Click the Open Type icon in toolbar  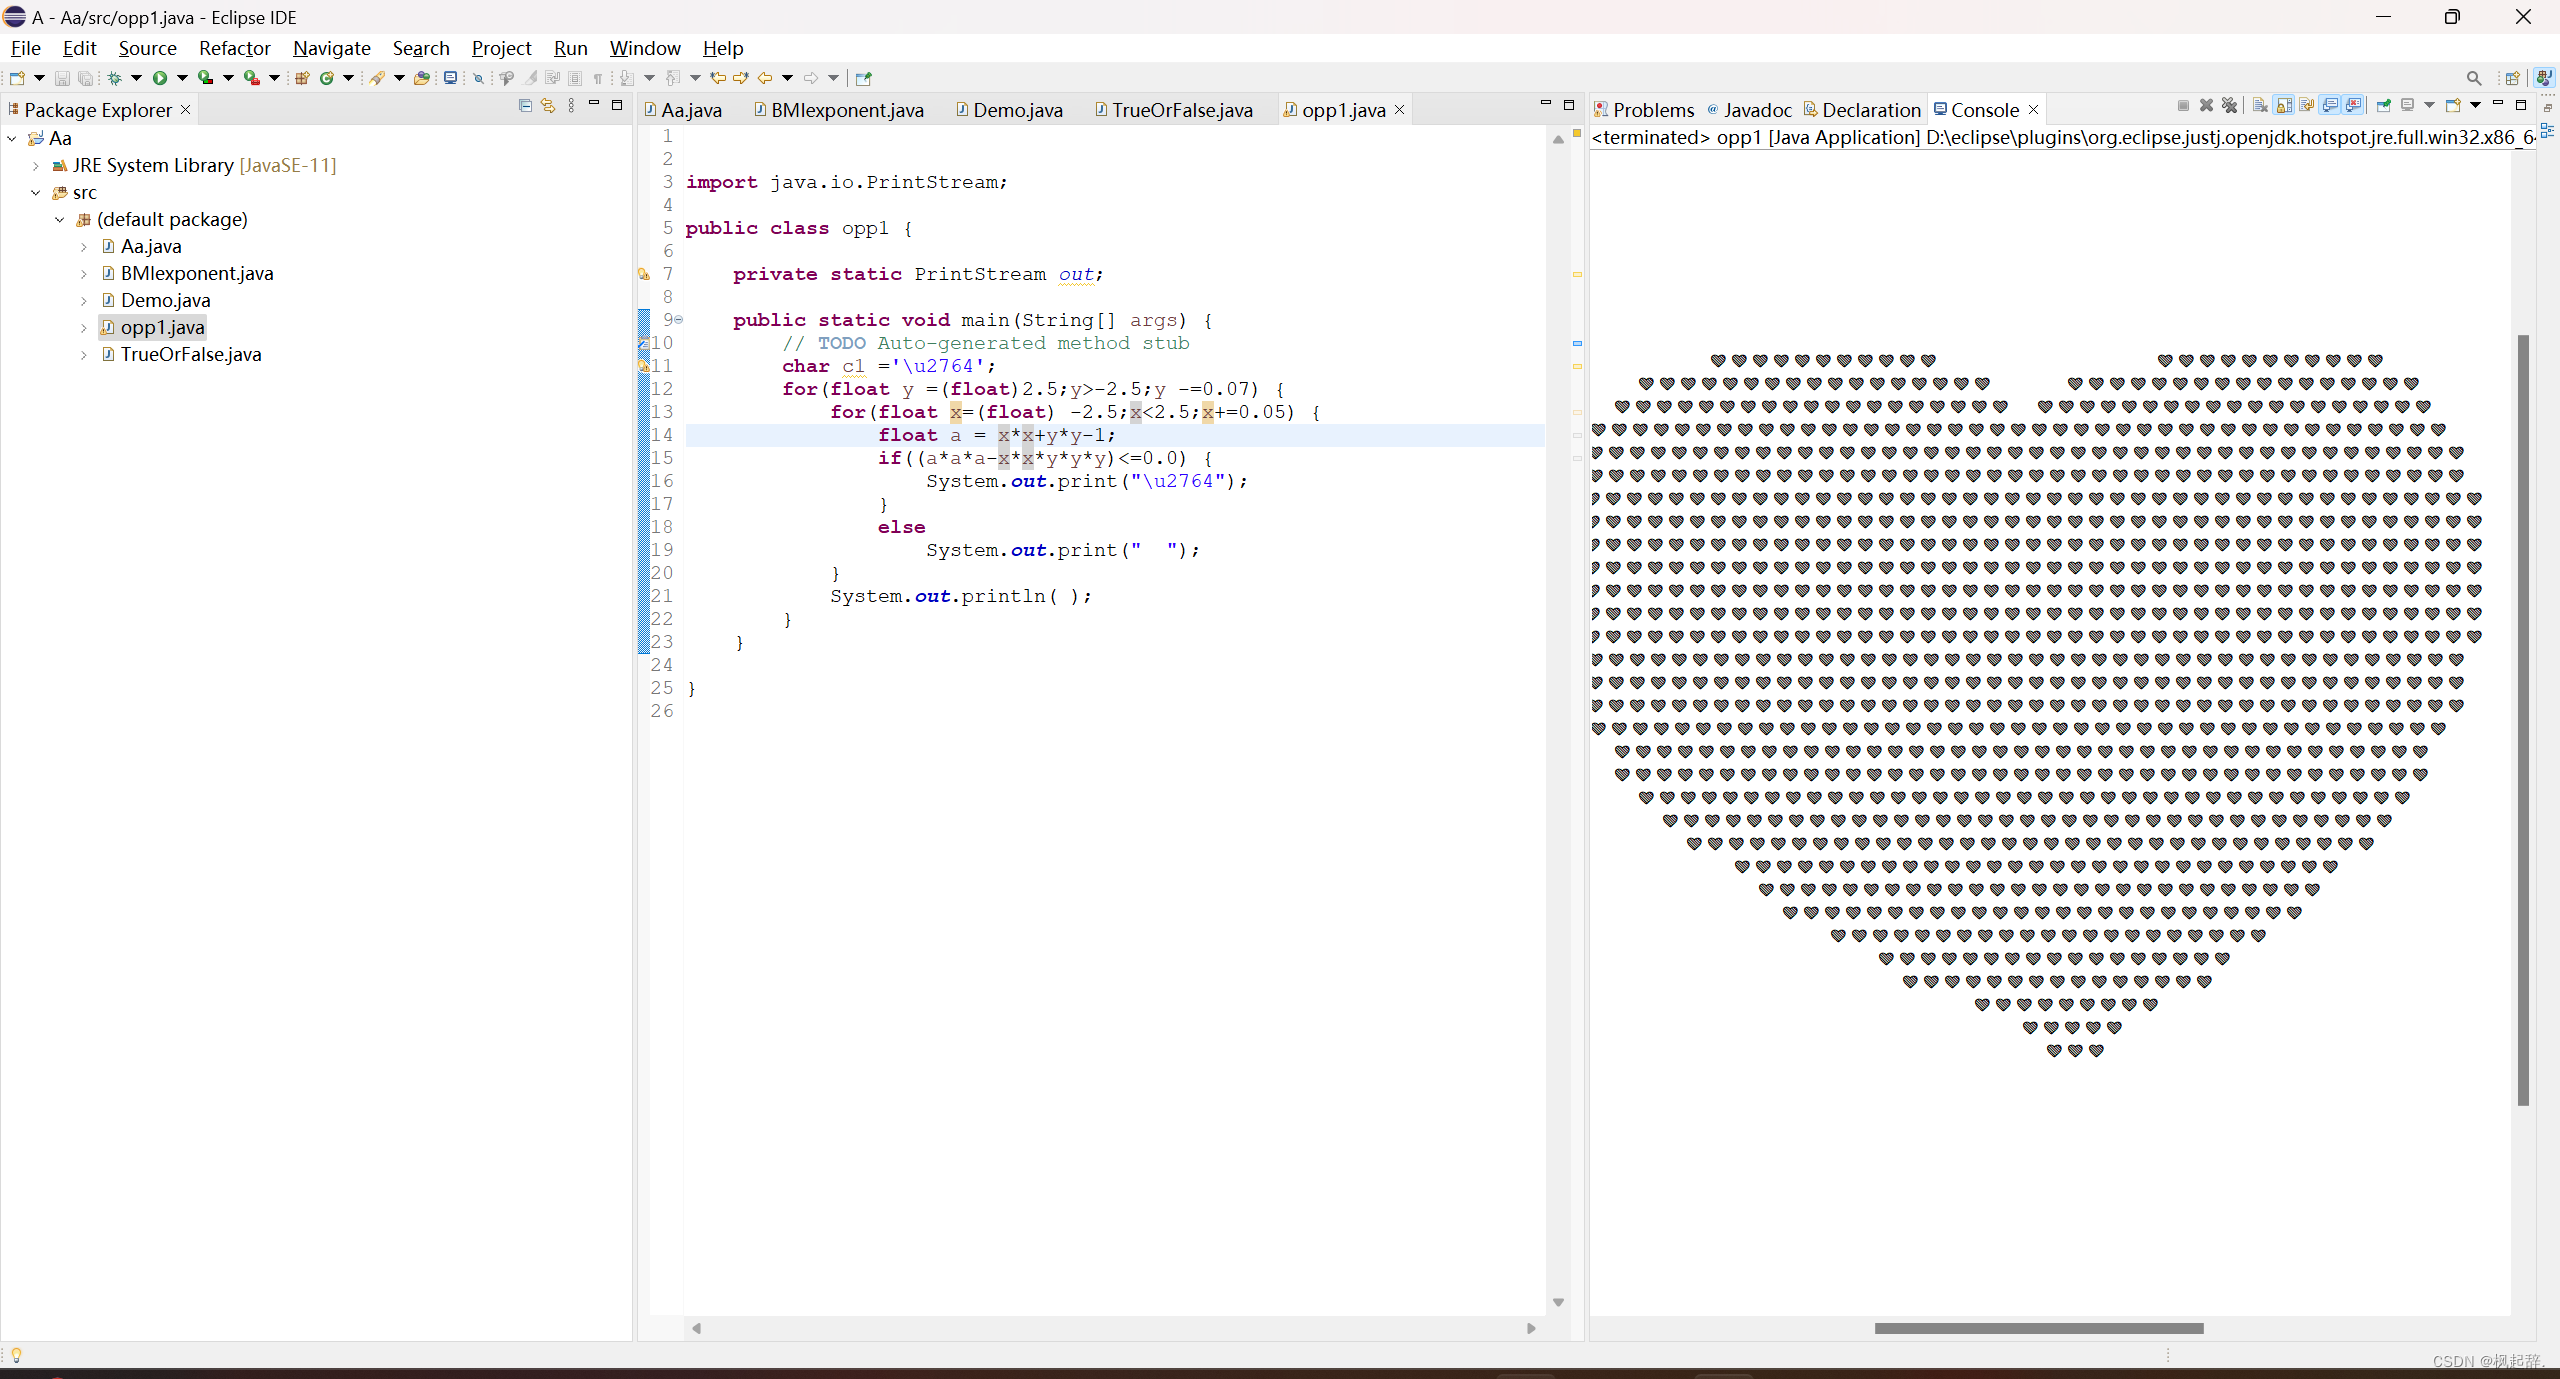click(x=421, y=78)
